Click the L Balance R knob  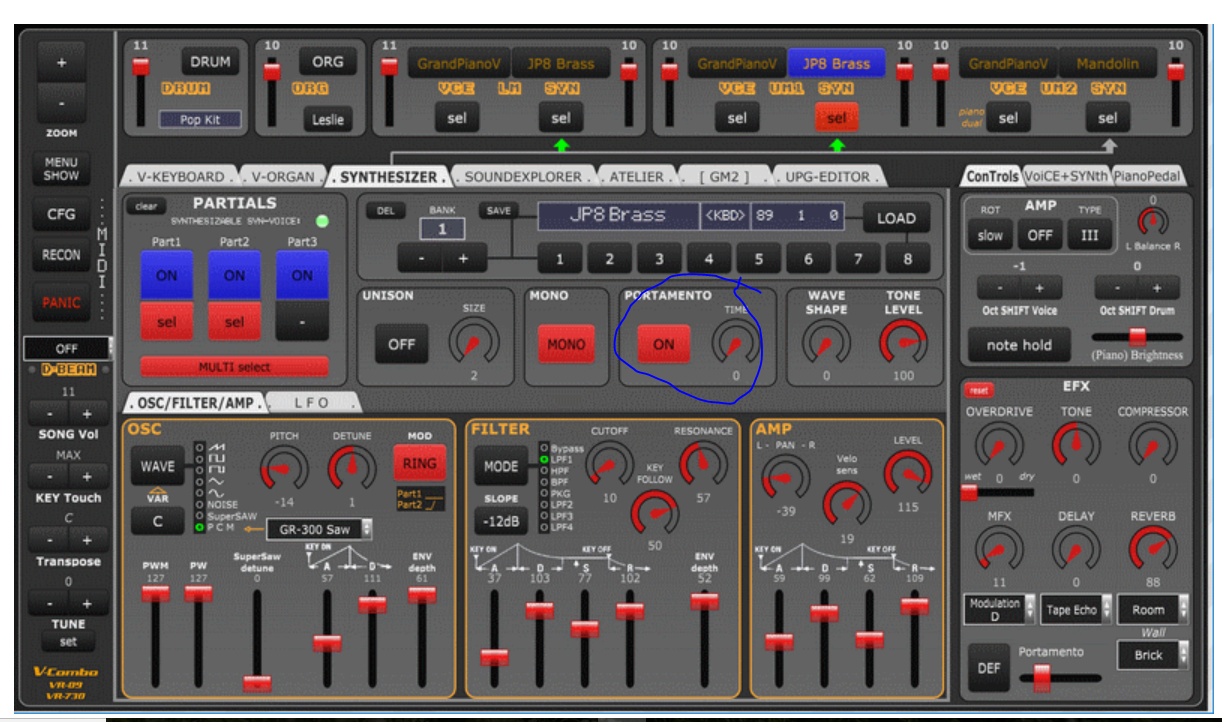(1153, 222)
